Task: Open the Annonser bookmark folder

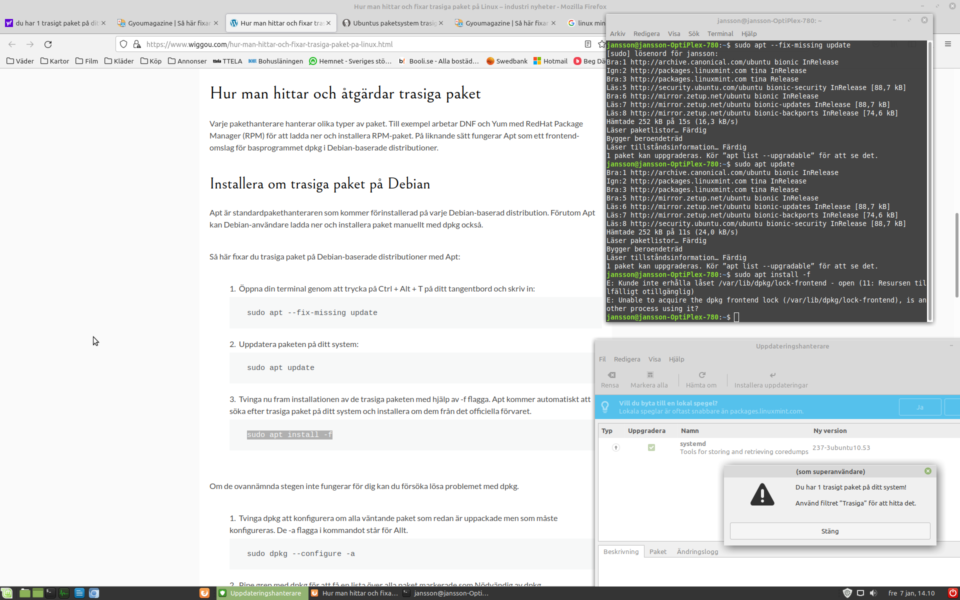Action: click(187, 61)
